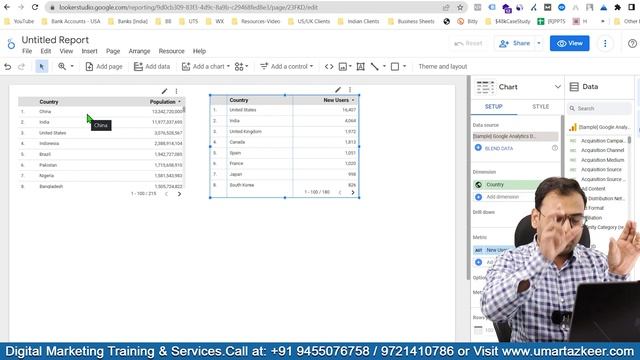Open the shape type dropdown arrow

(404, 67)
